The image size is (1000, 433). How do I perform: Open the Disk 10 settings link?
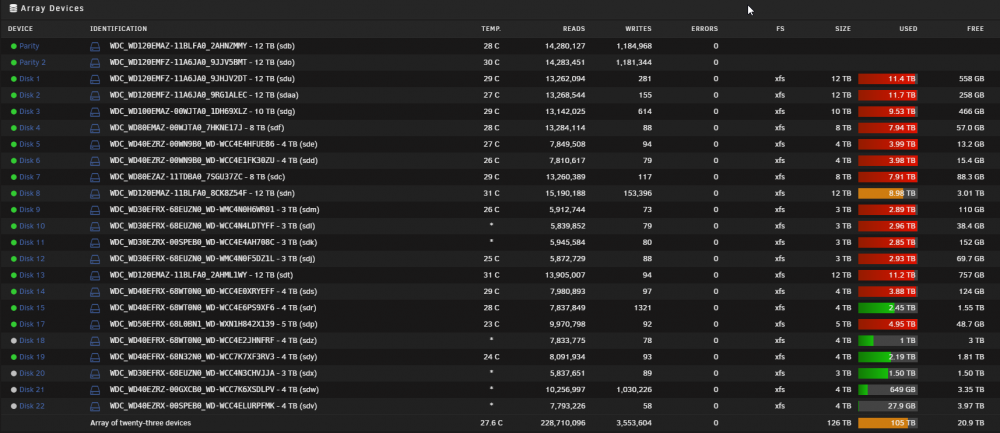click(x=32, y=226)
